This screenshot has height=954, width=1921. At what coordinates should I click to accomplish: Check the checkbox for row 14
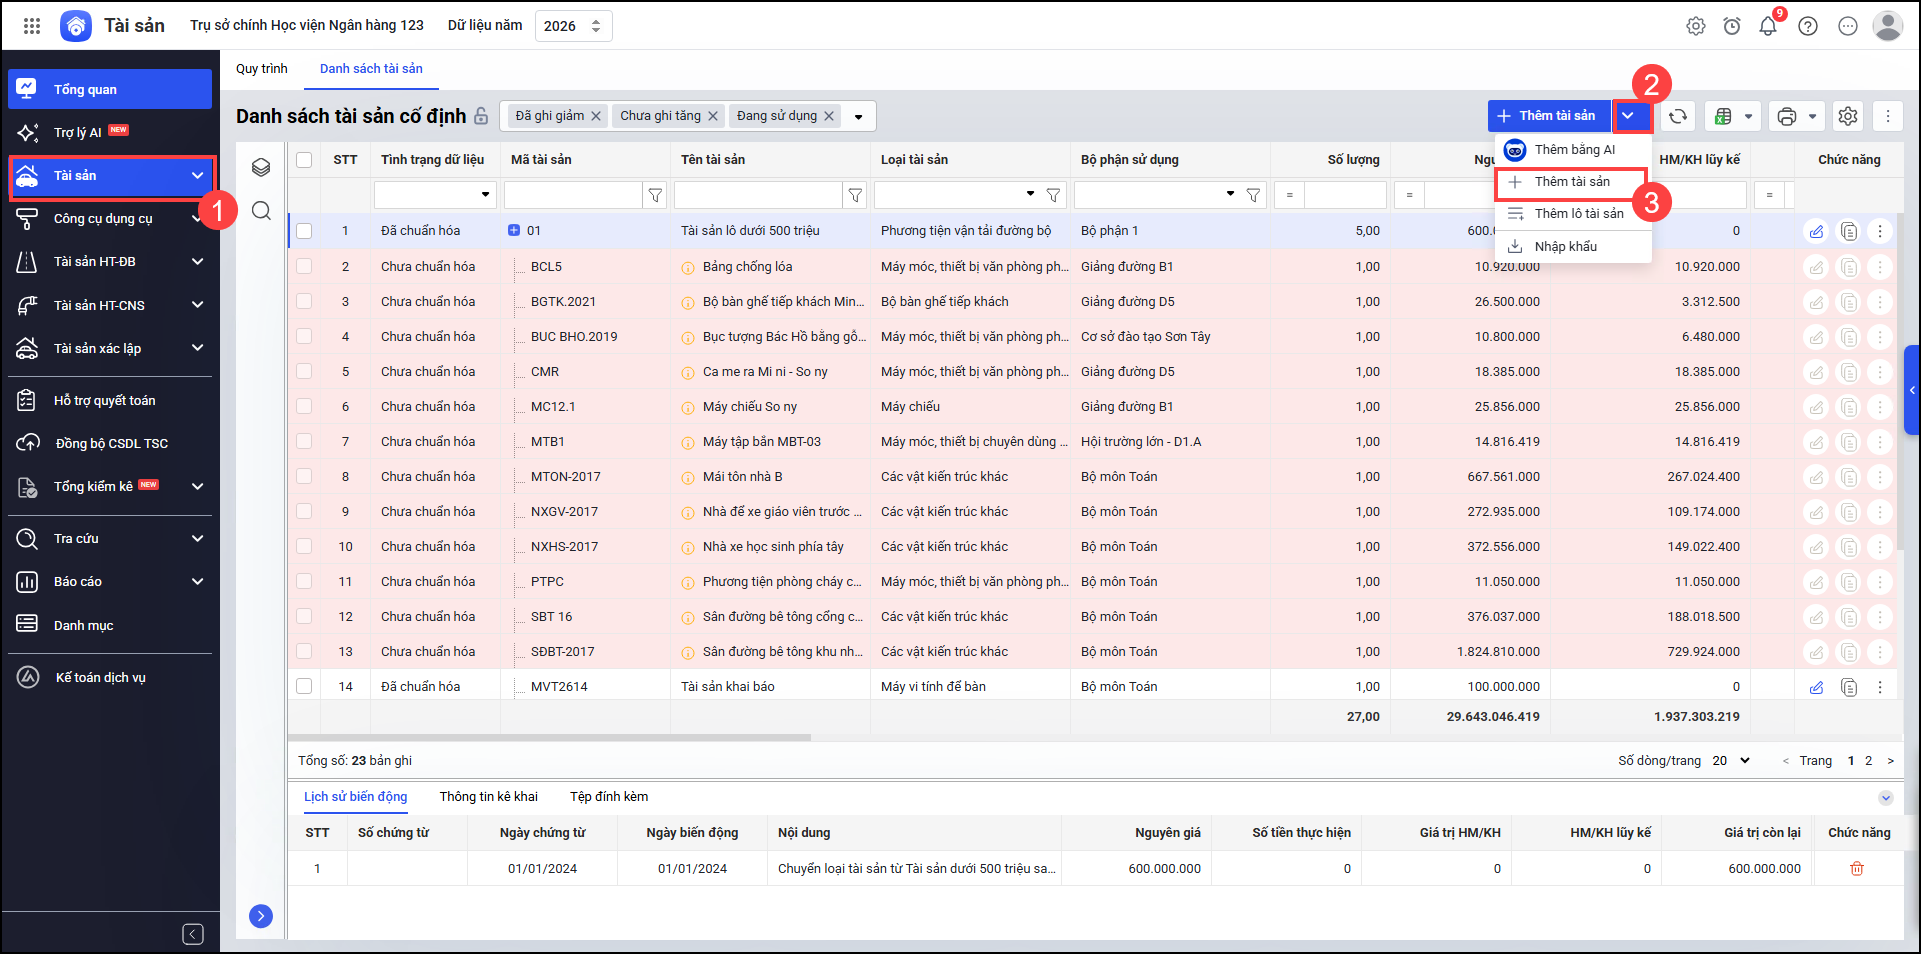click(304, 687)
